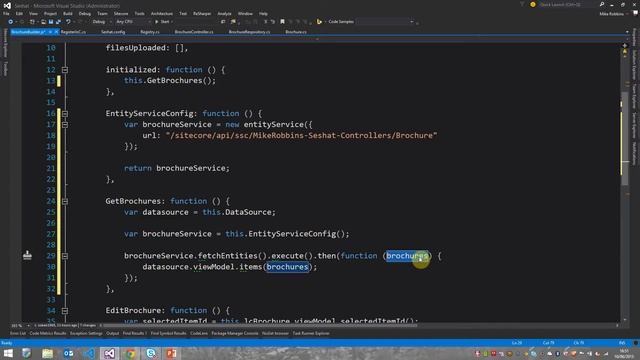Open the View menu
Screen dimensions: 640x360
33,13
